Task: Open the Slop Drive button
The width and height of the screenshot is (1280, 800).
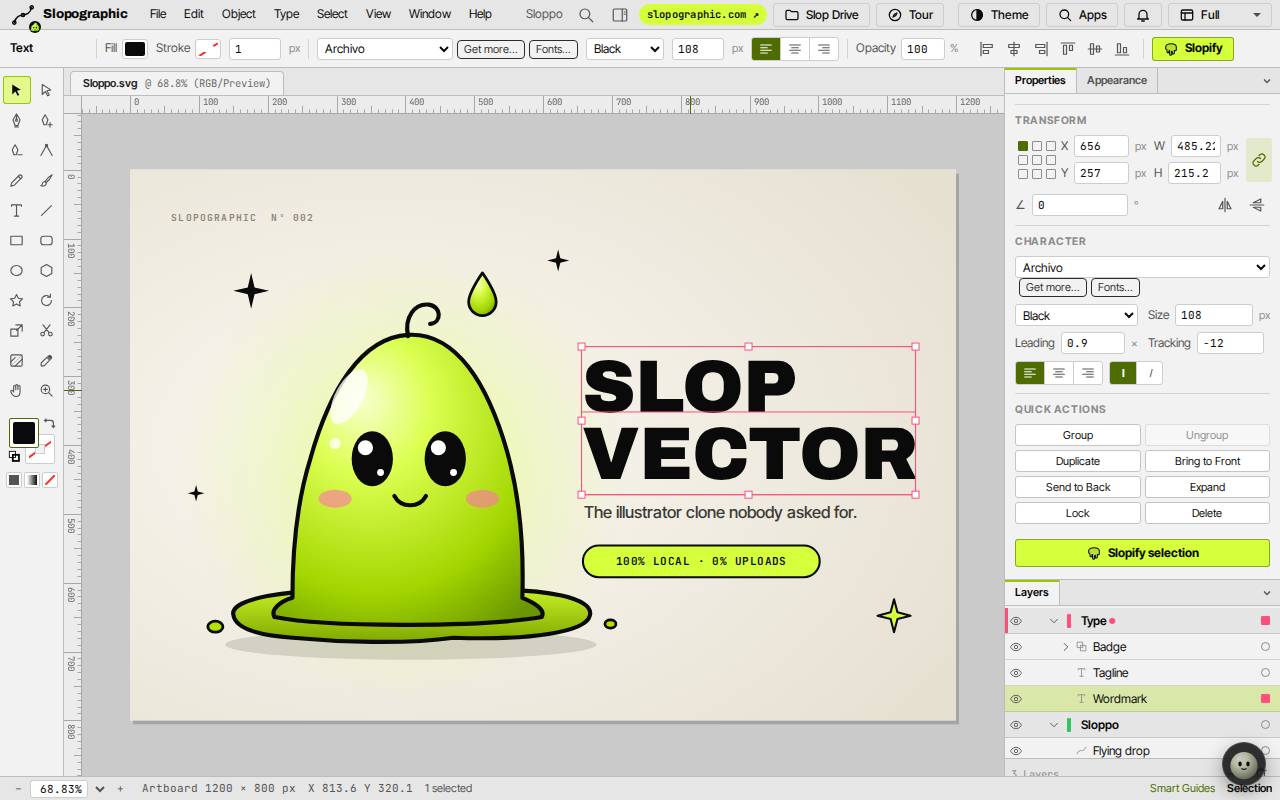Action: coord(822,15)
